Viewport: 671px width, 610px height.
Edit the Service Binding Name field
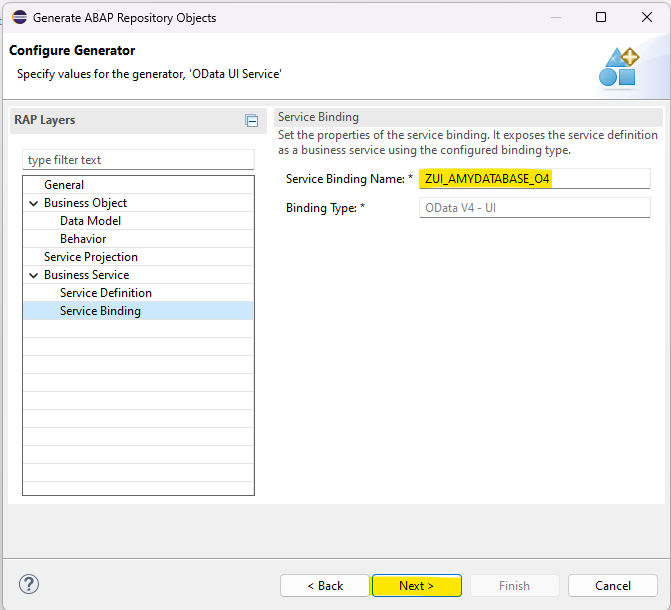tap(534, 179)
